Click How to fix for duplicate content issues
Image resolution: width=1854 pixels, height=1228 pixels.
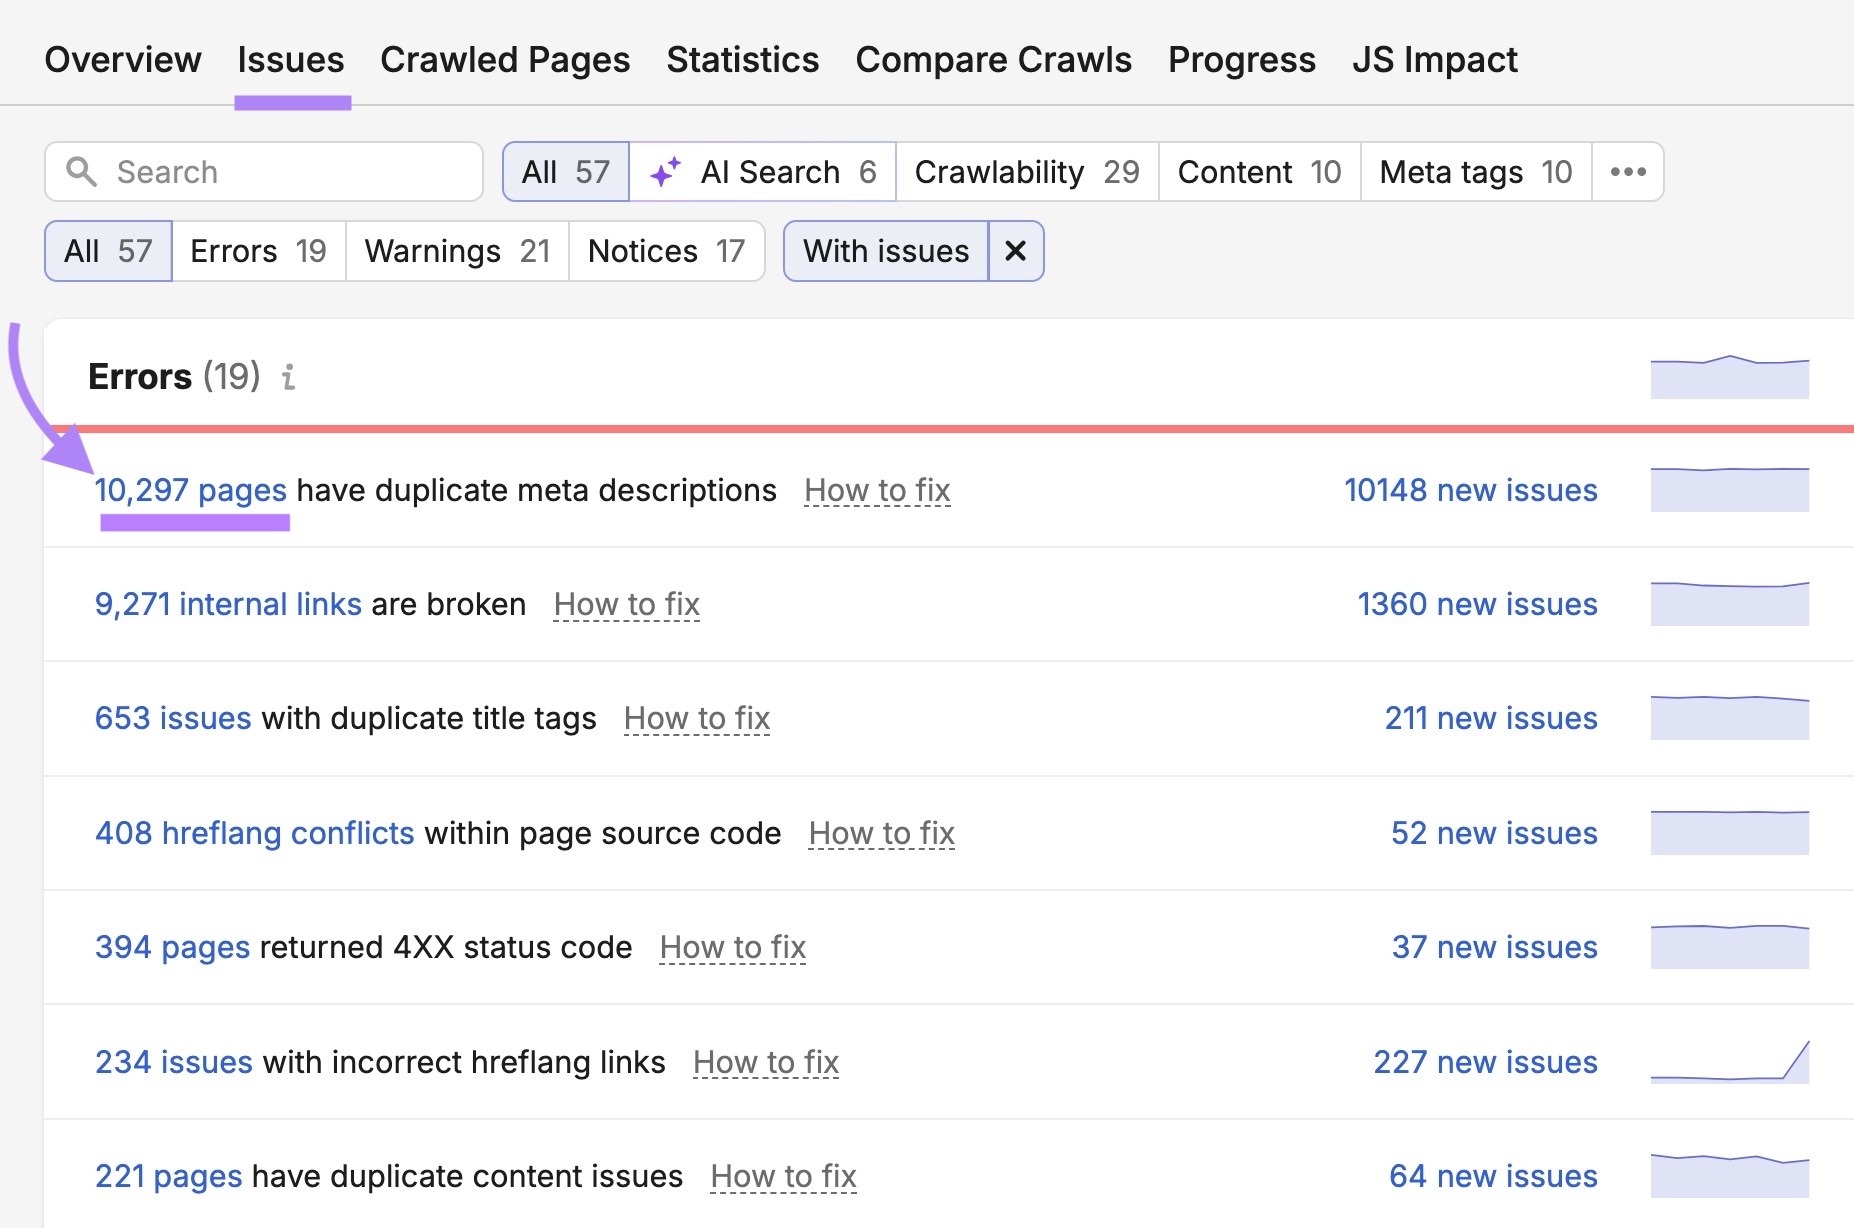tap(784, 1176)
